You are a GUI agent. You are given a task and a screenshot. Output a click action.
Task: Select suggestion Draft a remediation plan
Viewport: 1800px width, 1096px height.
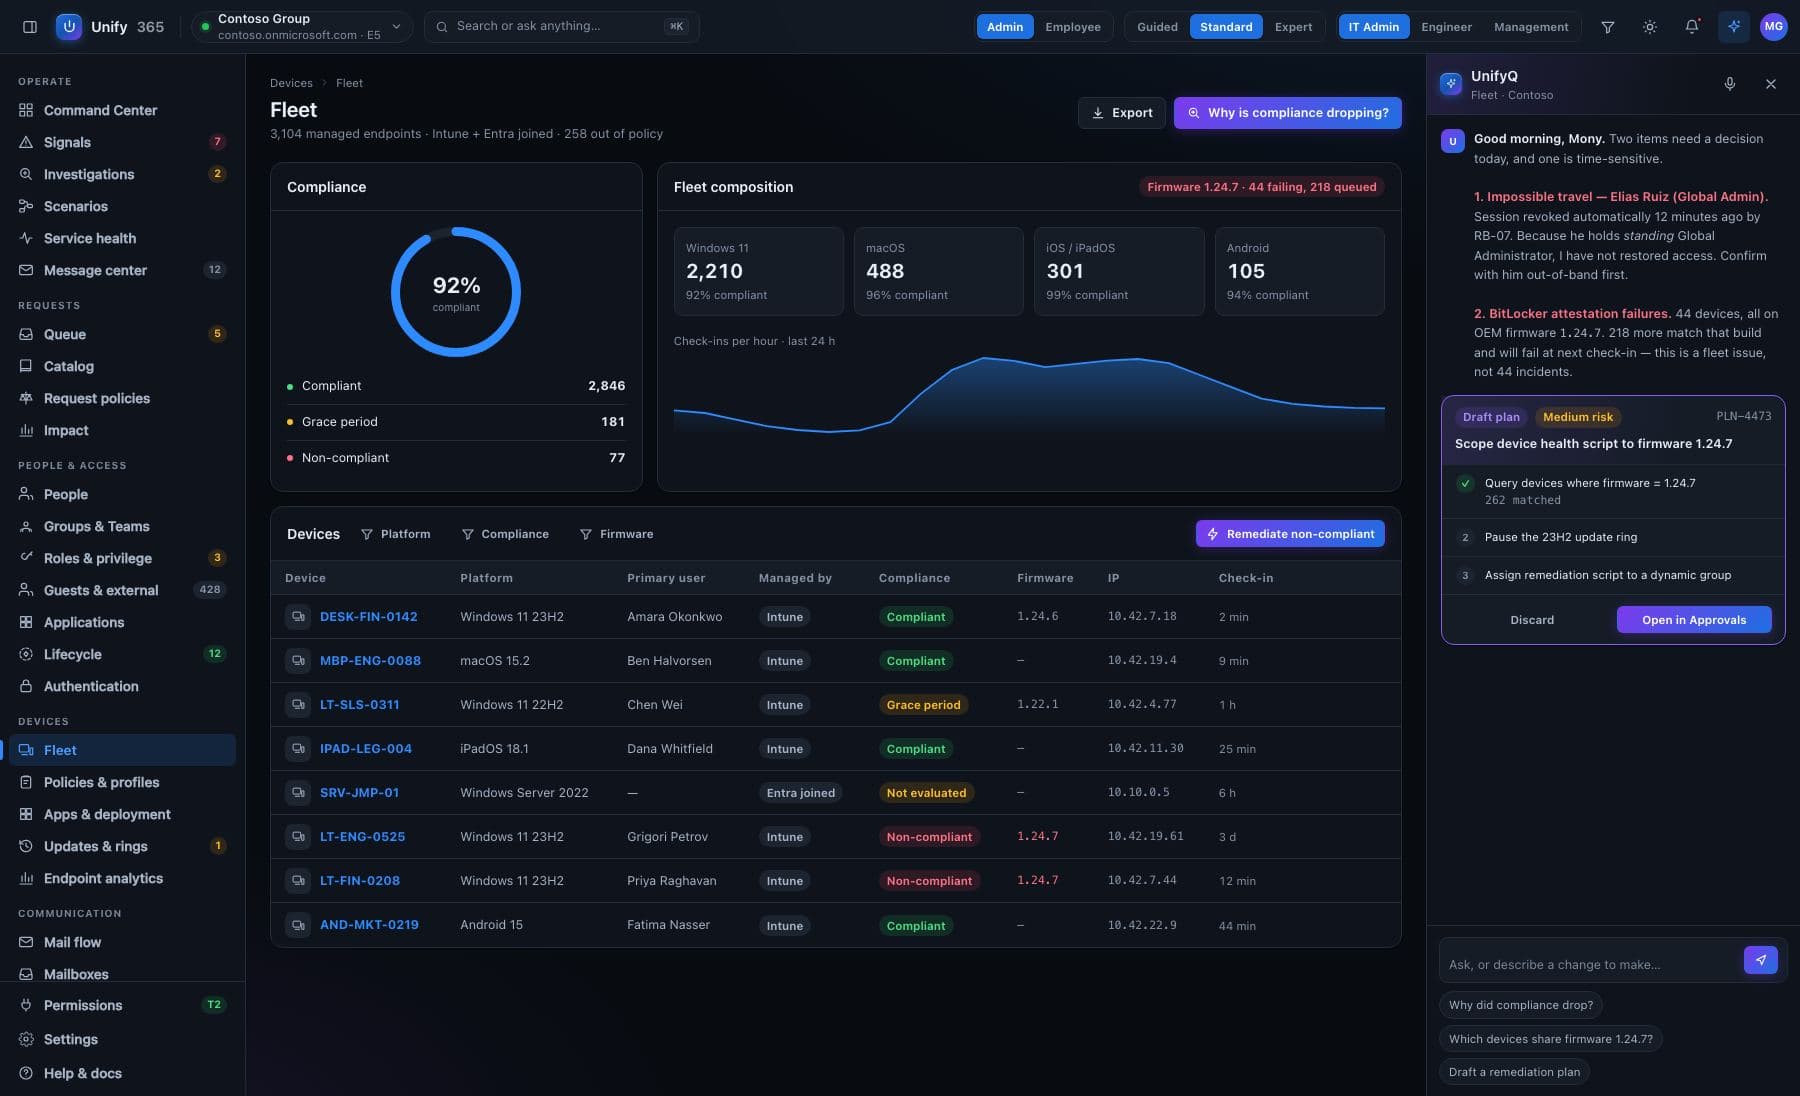click(1515, 1072)
